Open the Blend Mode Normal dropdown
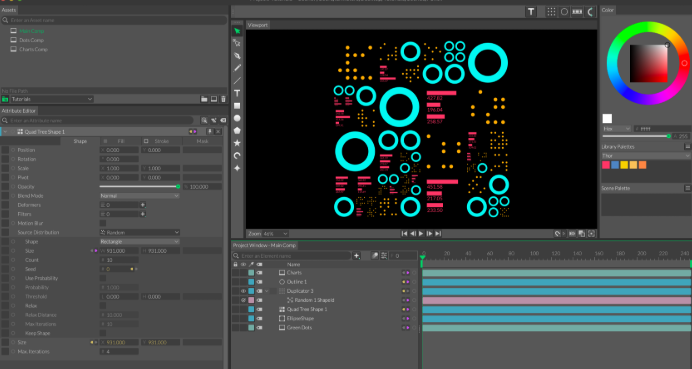692x369 pixels. [139, 196]
